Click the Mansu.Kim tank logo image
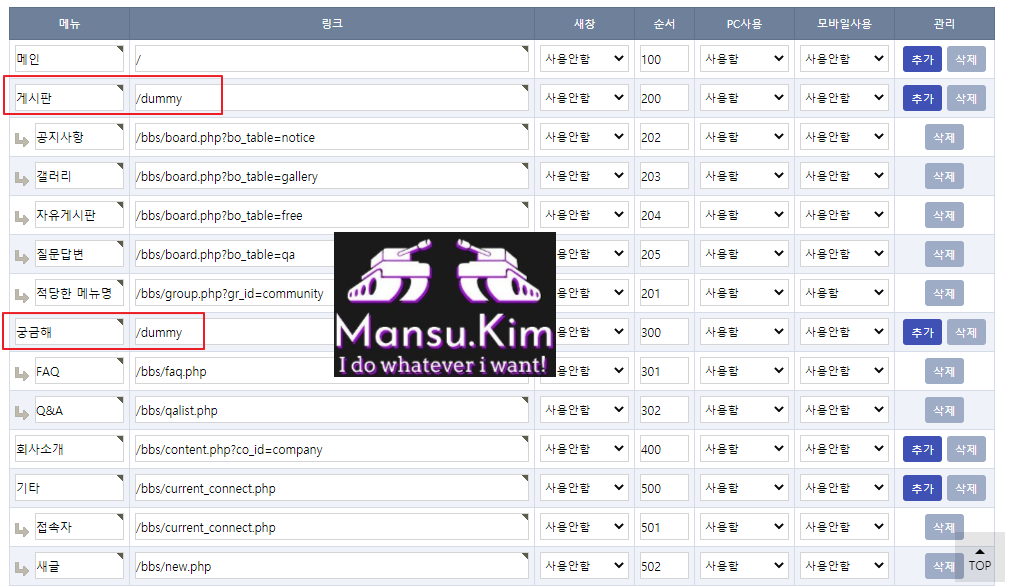This screenshot has height=587, width=1009. [445, 304]
